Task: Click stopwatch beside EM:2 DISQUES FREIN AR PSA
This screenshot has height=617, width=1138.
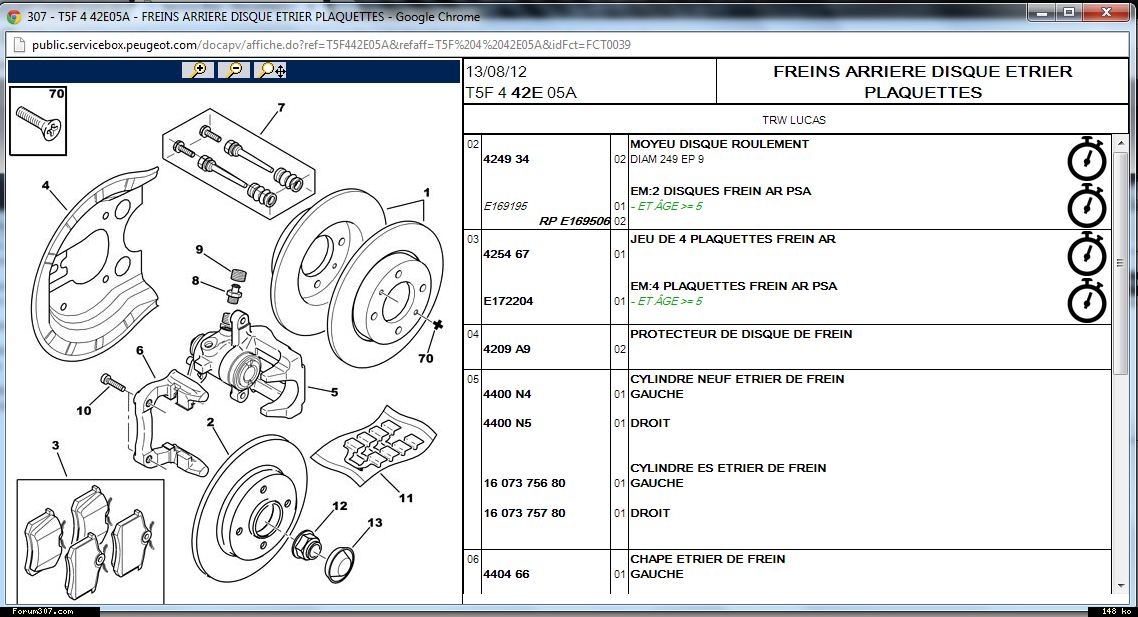Action: pos(1087,206)
